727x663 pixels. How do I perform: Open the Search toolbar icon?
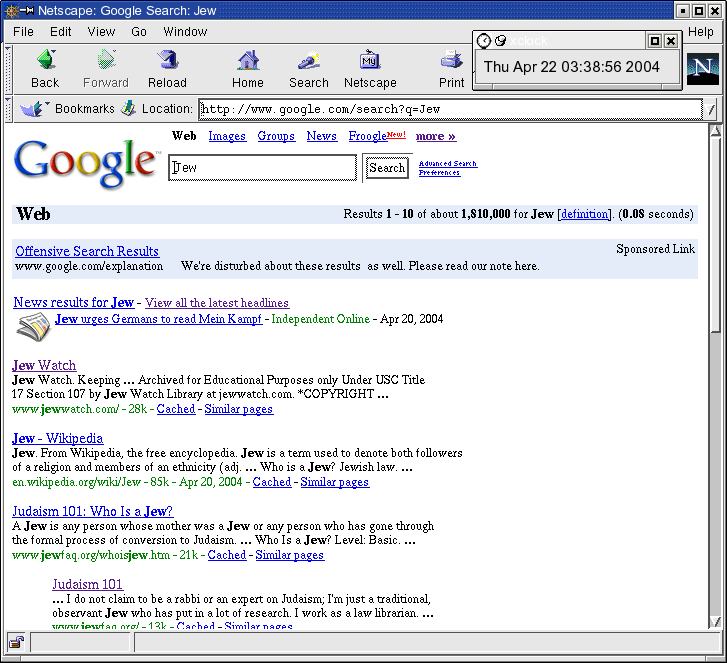click(308, 60)
